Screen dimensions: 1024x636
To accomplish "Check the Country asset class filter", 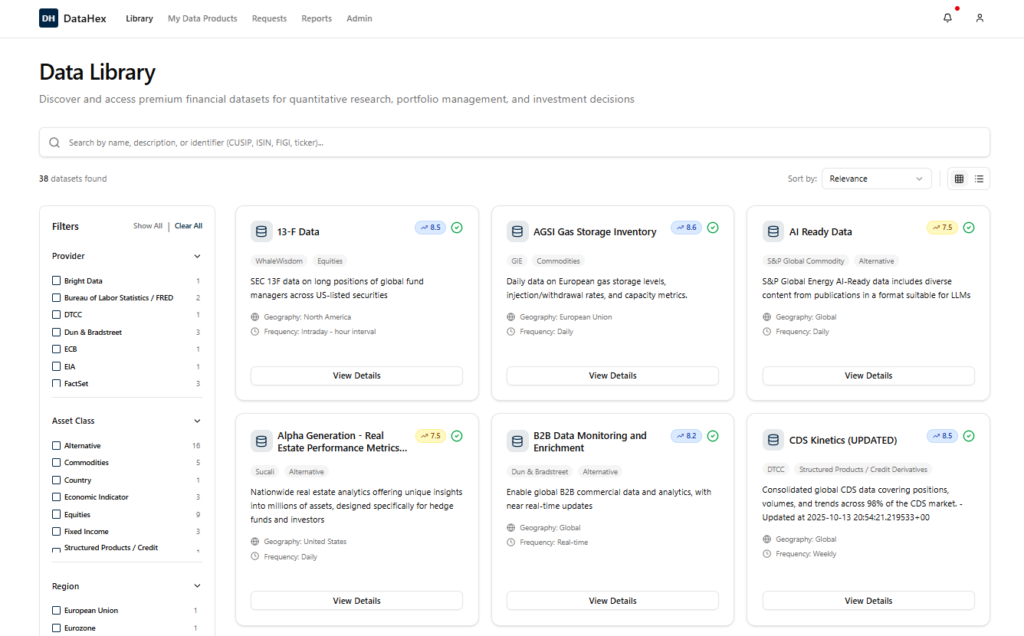I will click(x=56, y=480).
